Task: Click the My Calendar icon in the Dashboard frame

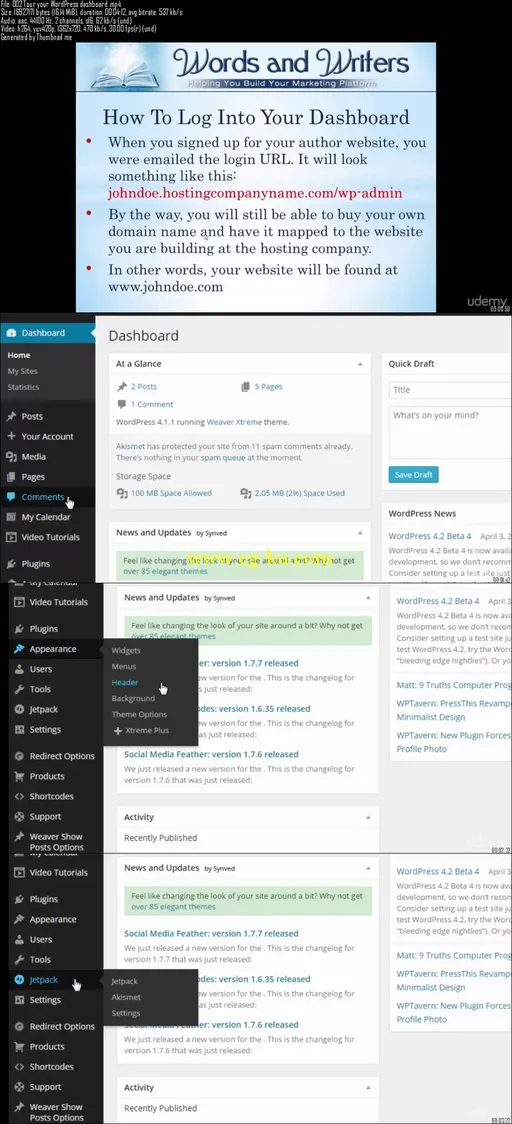Action: pyautogui.click(x=11, y=517)
